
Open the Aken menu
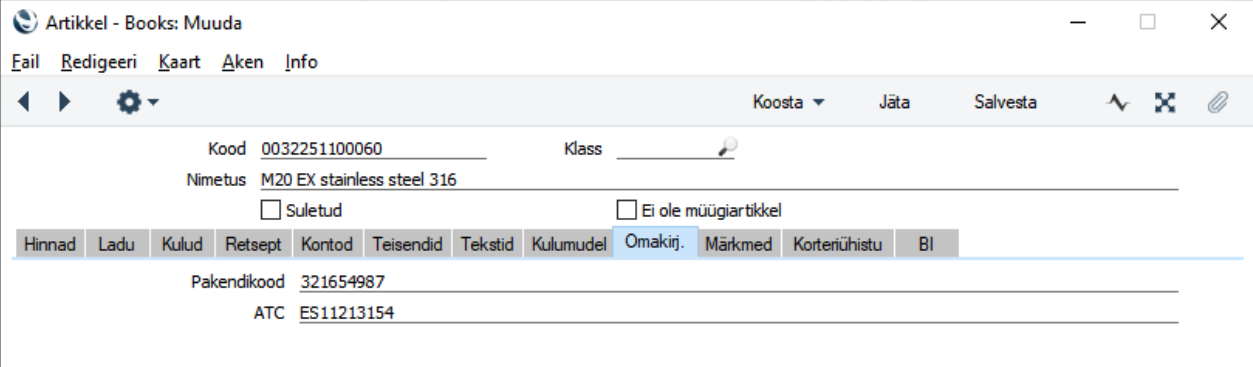click(243, 62)
